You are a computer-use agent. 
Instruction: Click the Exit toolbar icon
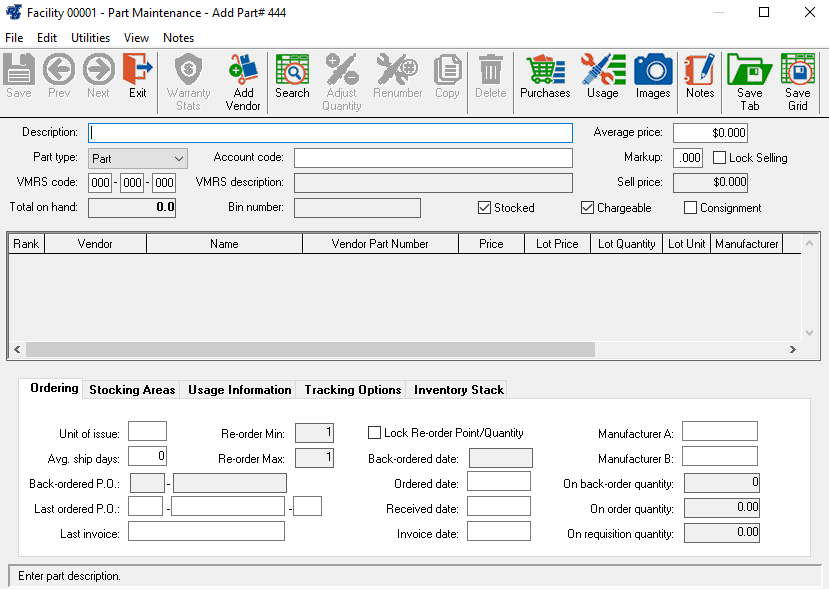tap(138, 76)
